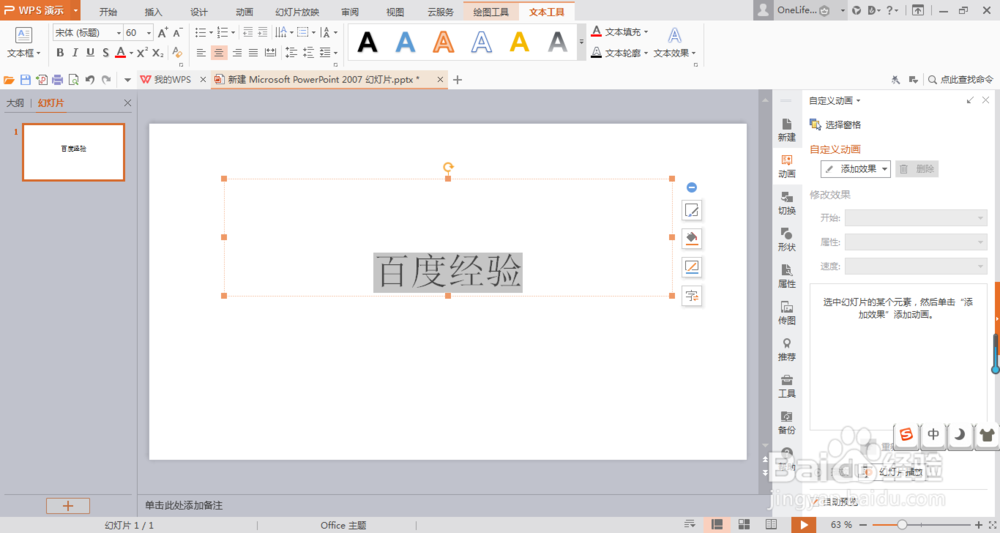Open 新建 panel in right sidebar

pyautogui.click(x=786, y=129)
